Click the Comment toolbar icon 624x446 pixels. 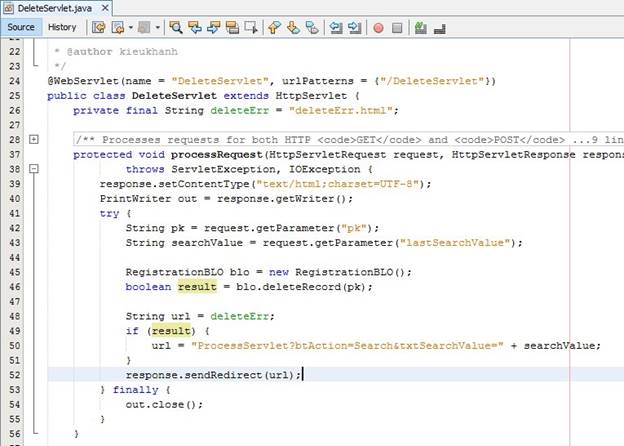pyautogui.click(x=421, y=28)
